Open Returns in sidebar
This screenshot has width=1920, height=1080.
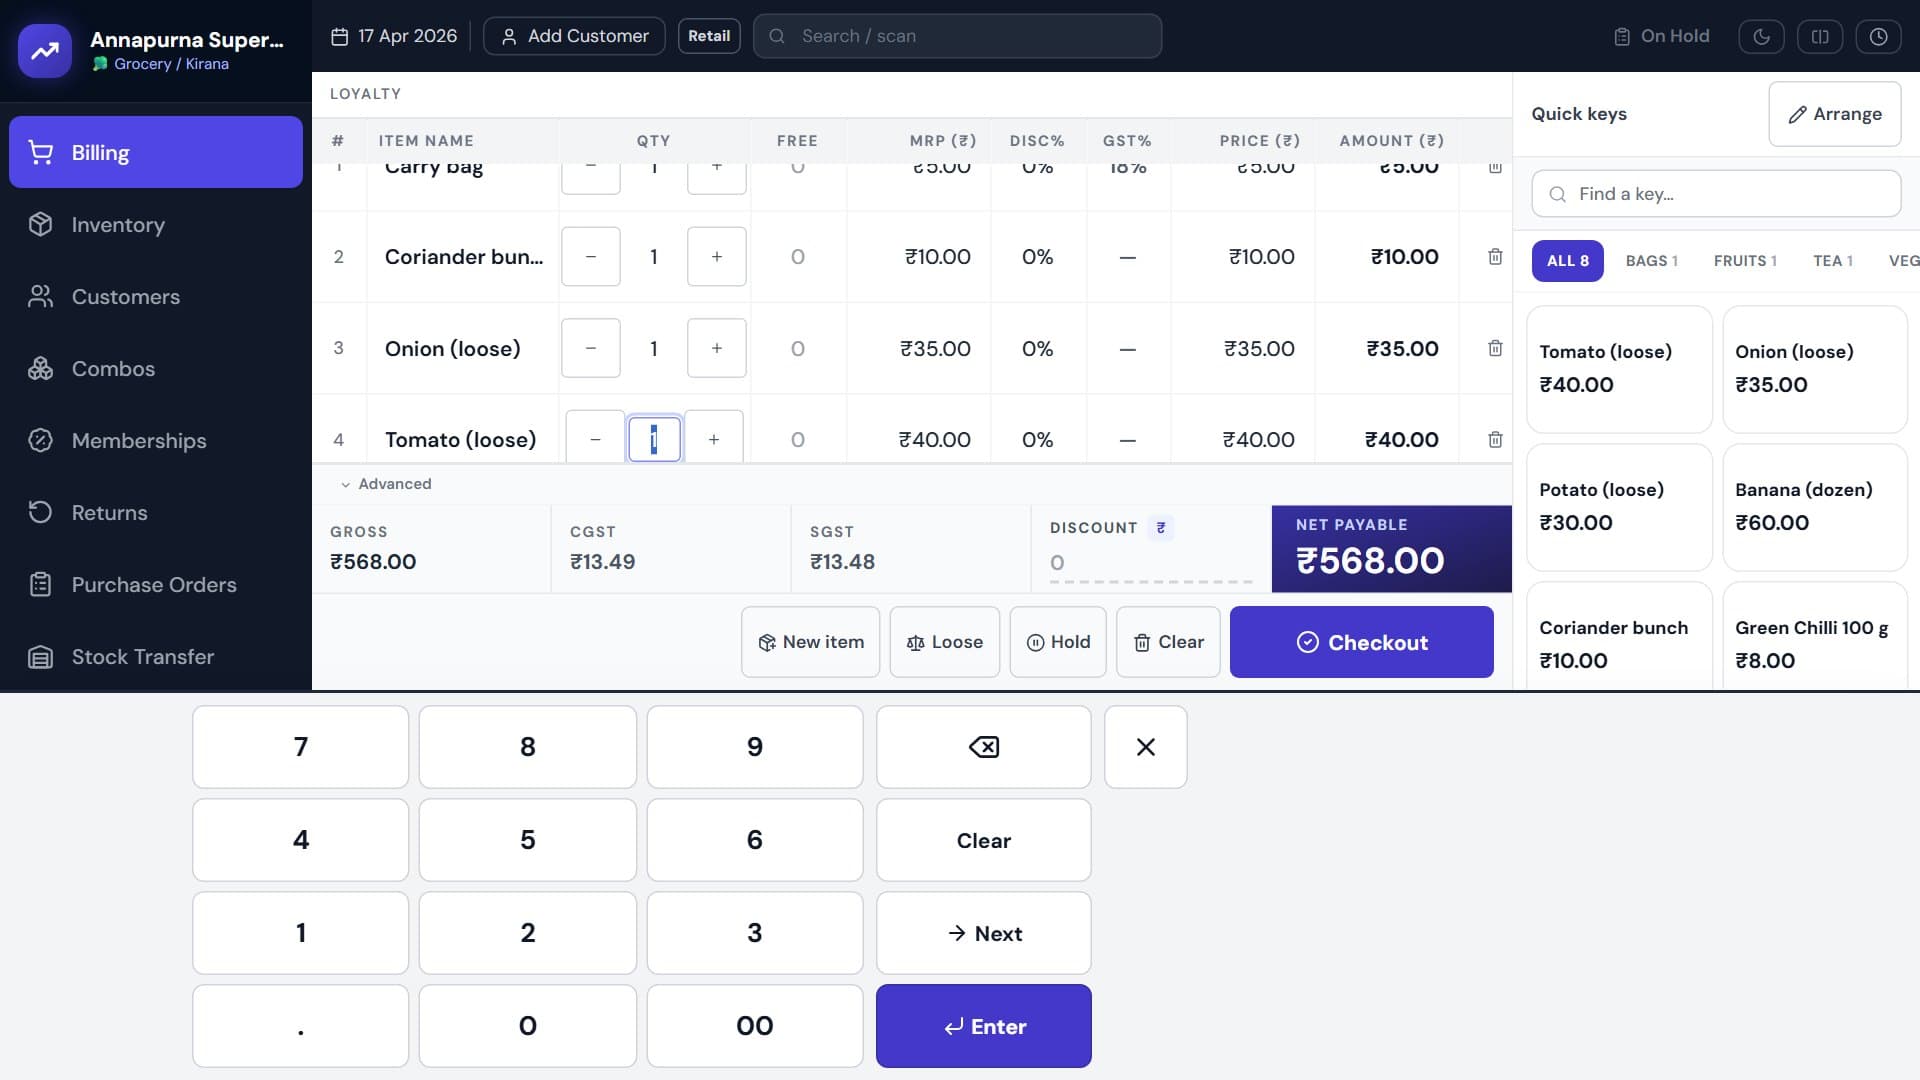tap(155, 512)
